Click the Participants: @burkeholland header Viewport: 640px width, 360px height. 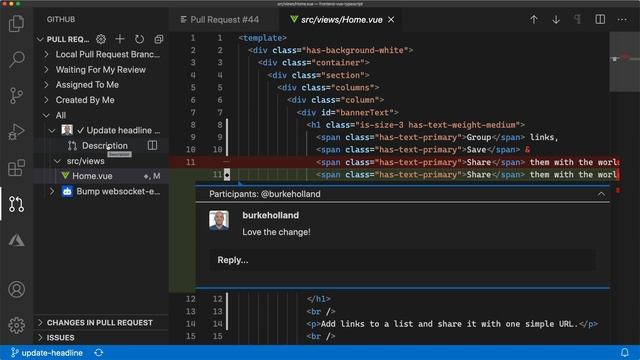pos(264,194)
